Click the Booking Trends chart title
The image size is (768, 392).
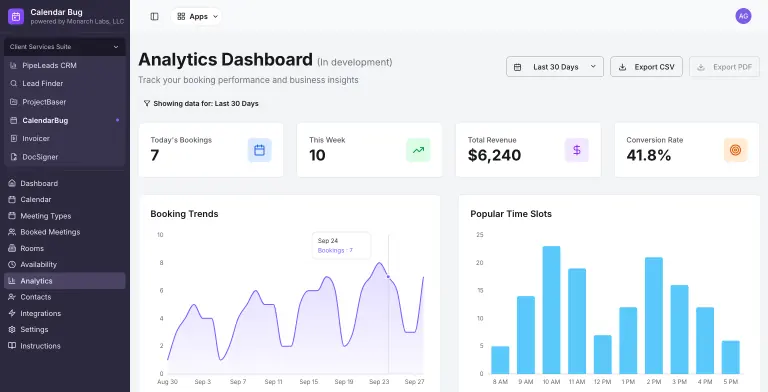184,214
